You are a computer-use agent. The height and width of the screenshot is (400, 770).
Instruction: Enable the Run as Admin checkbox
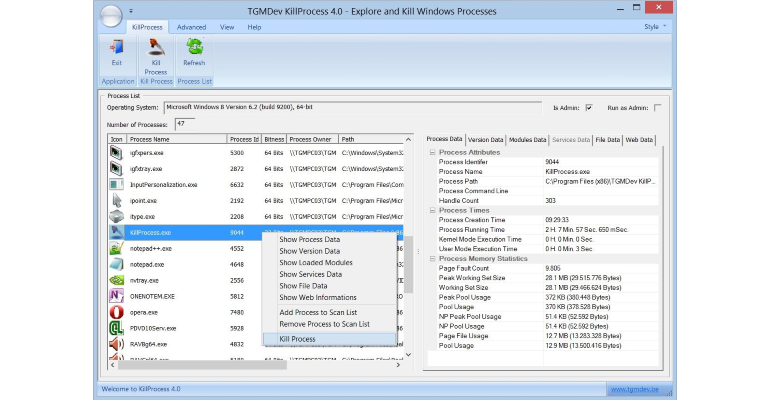coord(658,107)
